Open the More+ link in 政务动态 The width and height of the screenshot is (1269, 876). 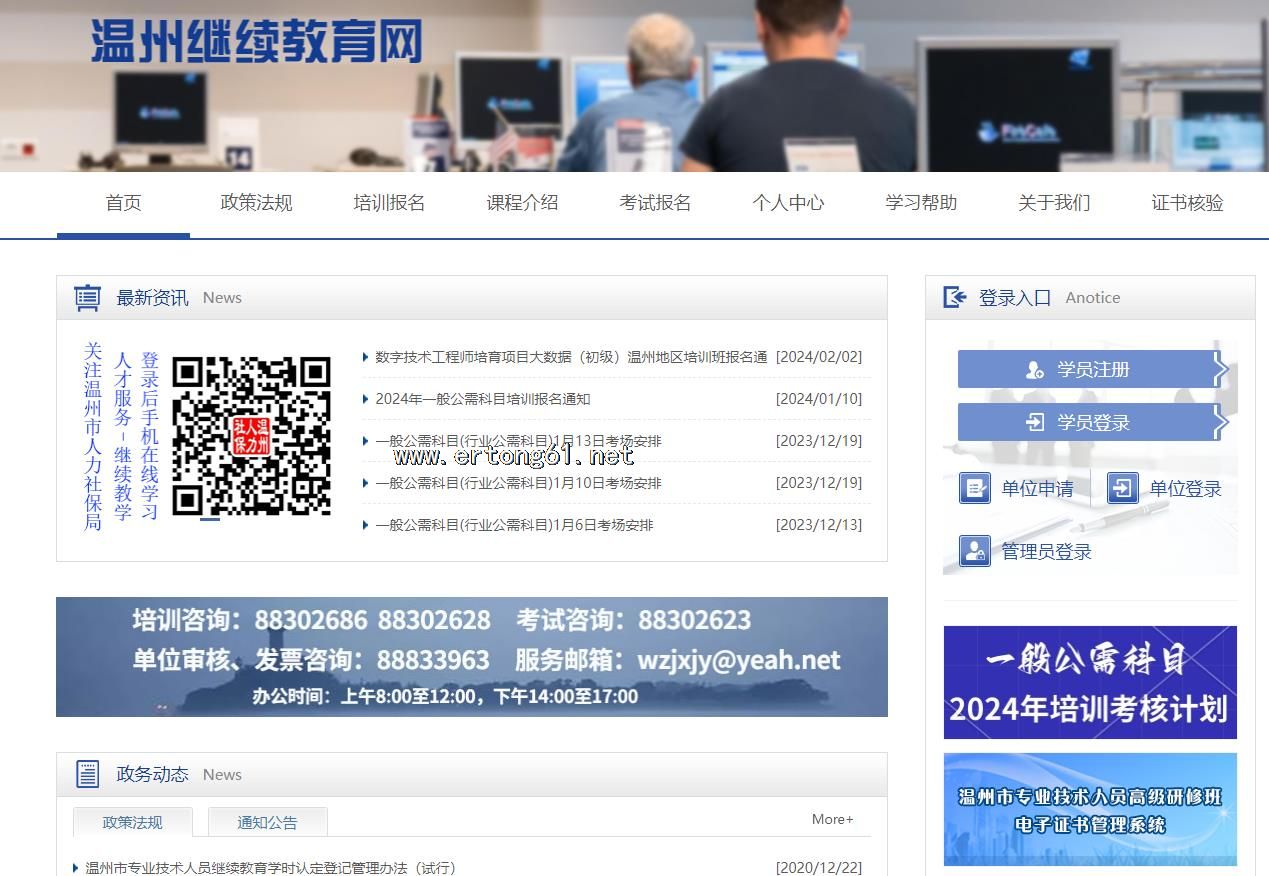pos(832,819)
